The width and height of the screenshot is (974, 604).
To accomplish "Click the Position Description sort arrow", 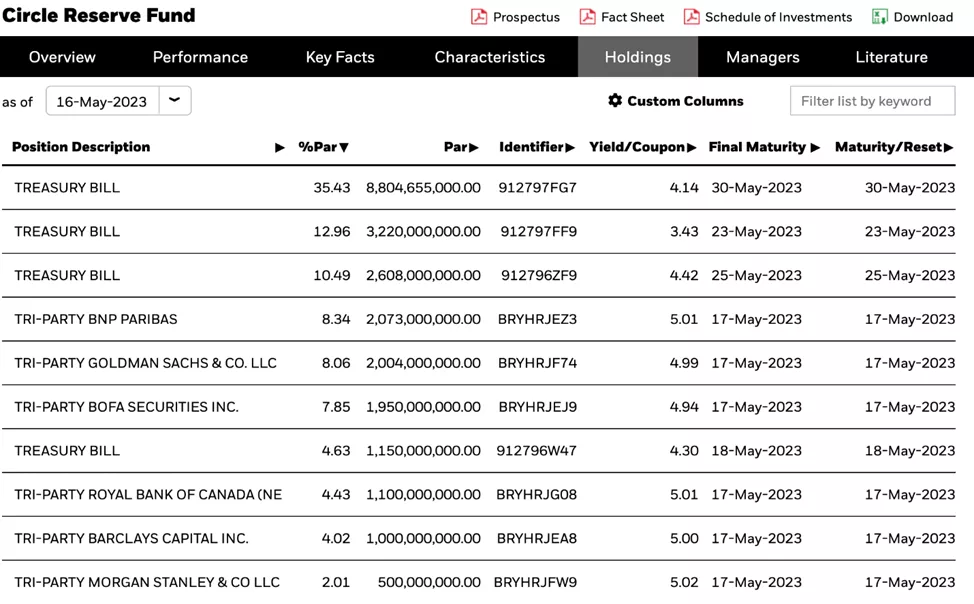I will 280,148.
